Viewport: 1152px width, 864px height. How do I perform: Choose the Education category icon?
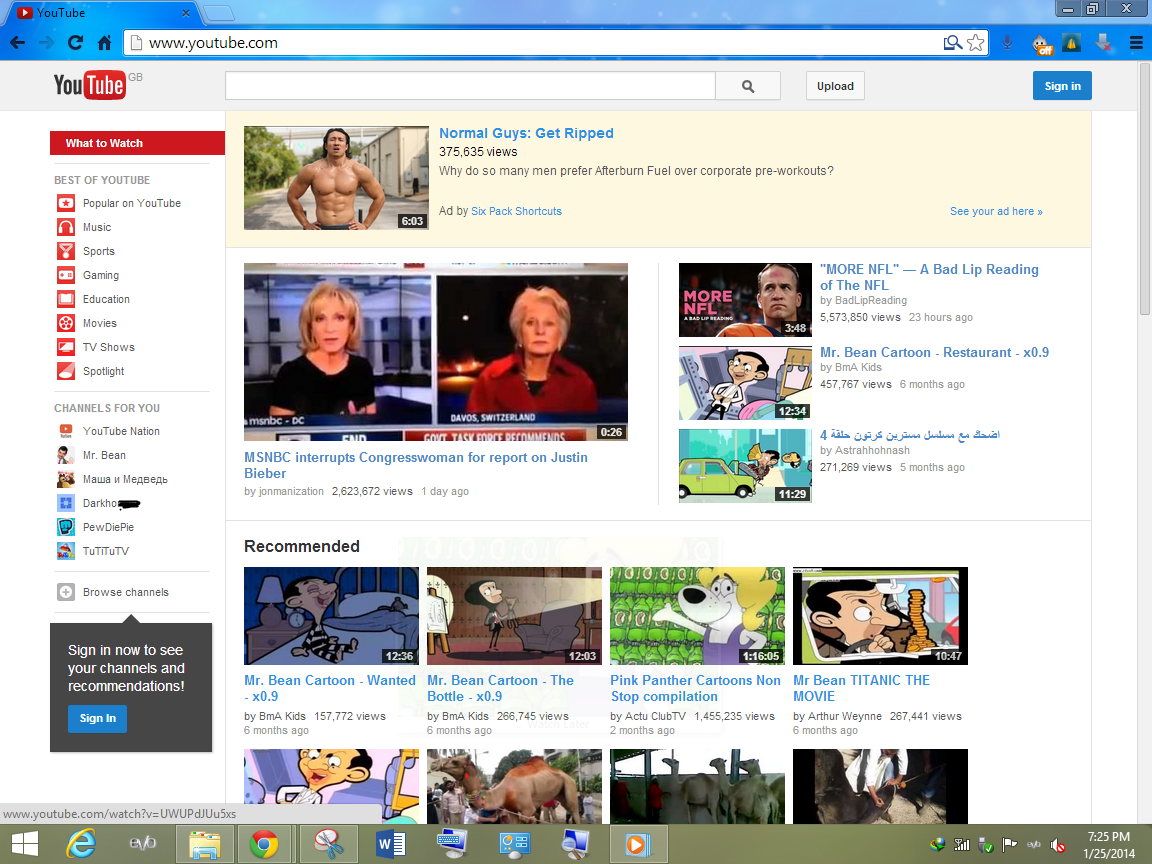point(66,299)
